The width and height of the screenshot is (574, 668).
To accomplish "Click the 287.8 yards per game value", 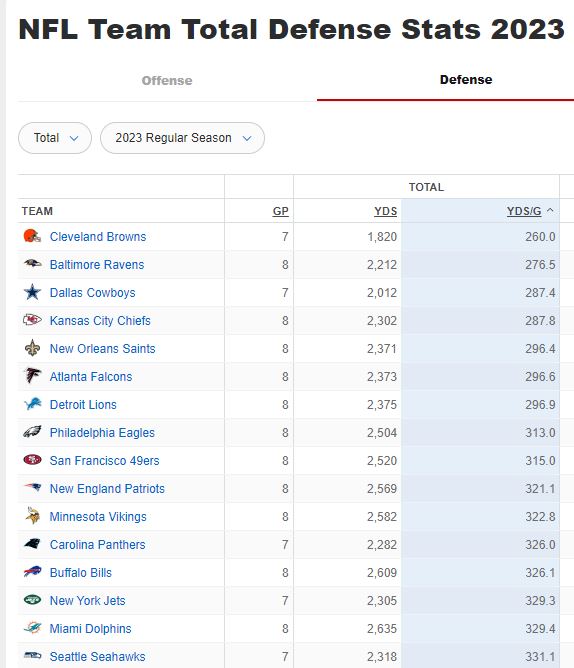I will [540, 320].
